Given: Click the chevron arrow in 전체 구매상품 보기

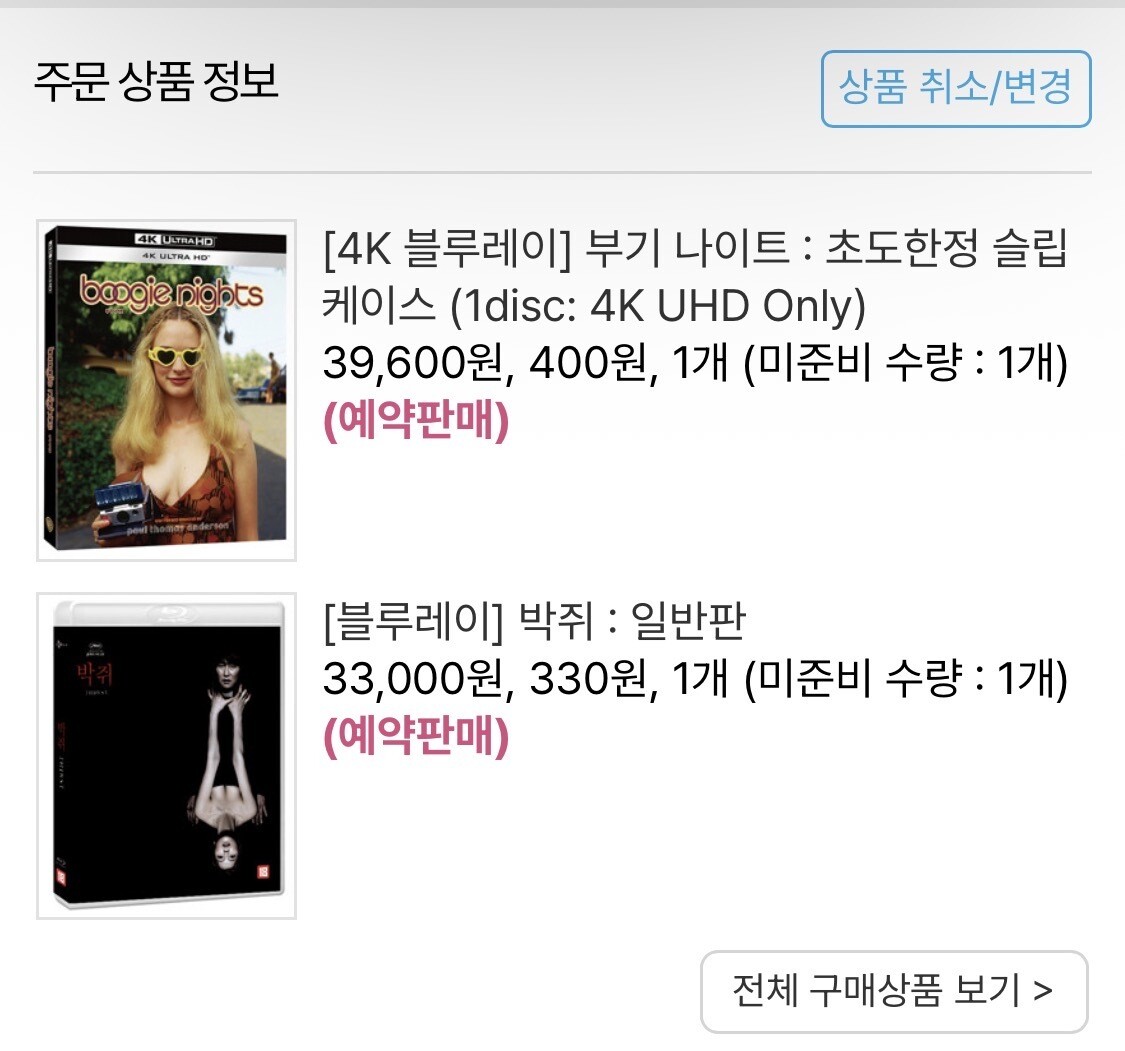Looking at the screenshot, I should pos(1043,991).
